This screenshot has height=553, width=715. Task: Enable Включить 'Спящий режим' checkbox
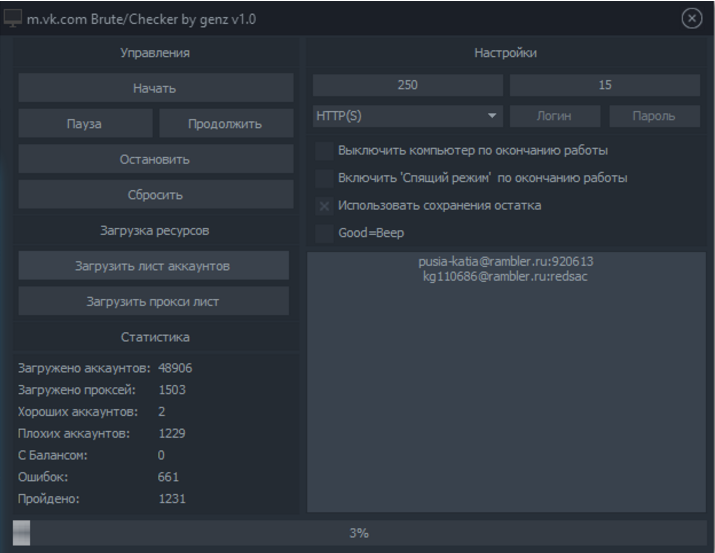click(x=324, y=178)
